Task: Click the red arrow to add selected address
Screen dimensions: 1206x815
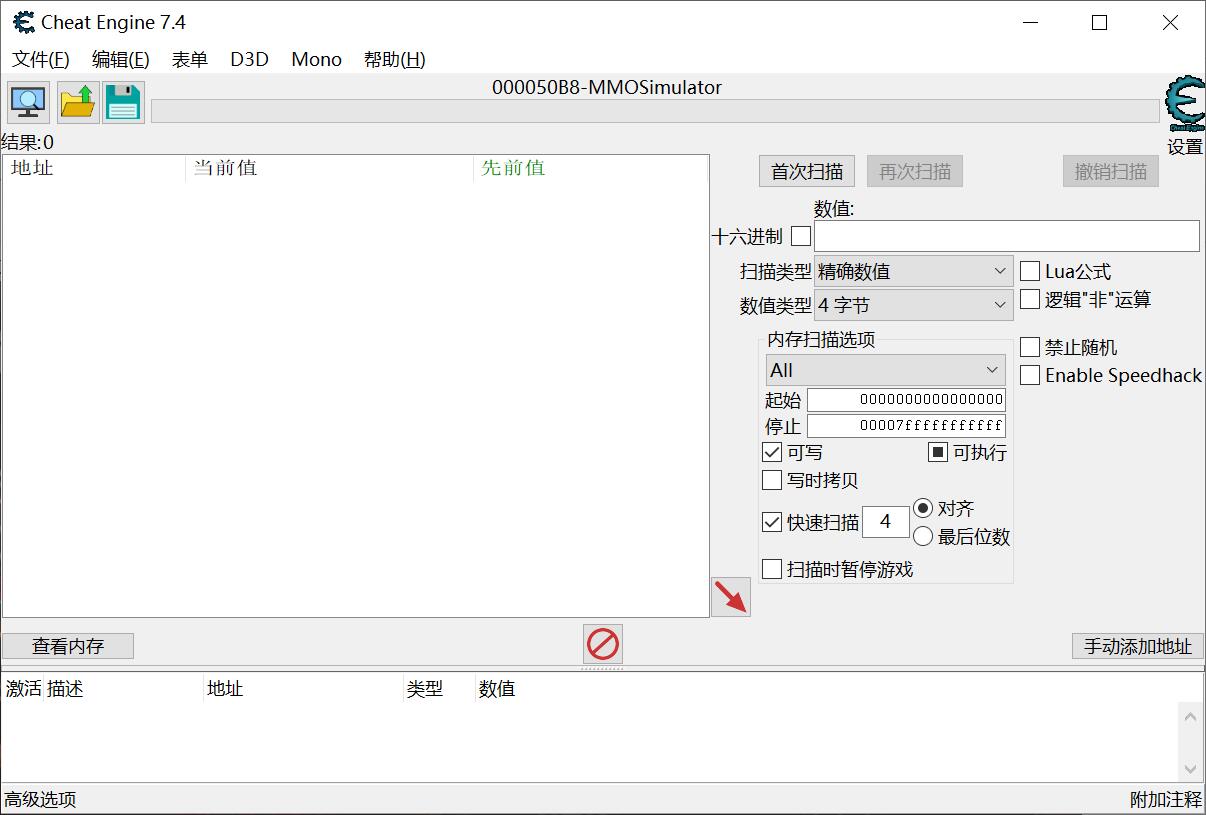Action: click(731, 597)
